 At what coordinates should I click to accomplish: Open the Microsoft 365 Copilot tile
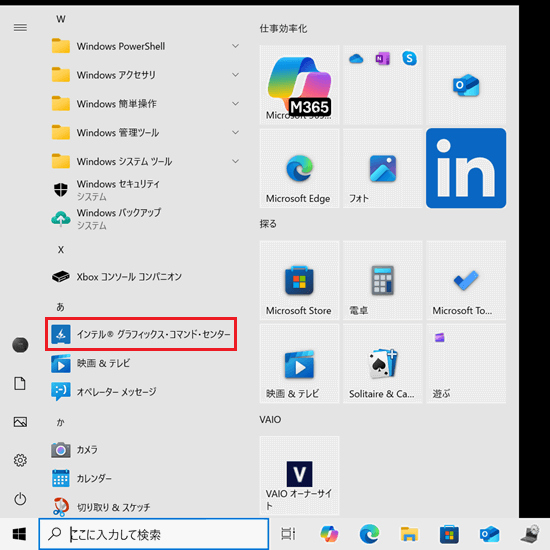pos(299,85)
